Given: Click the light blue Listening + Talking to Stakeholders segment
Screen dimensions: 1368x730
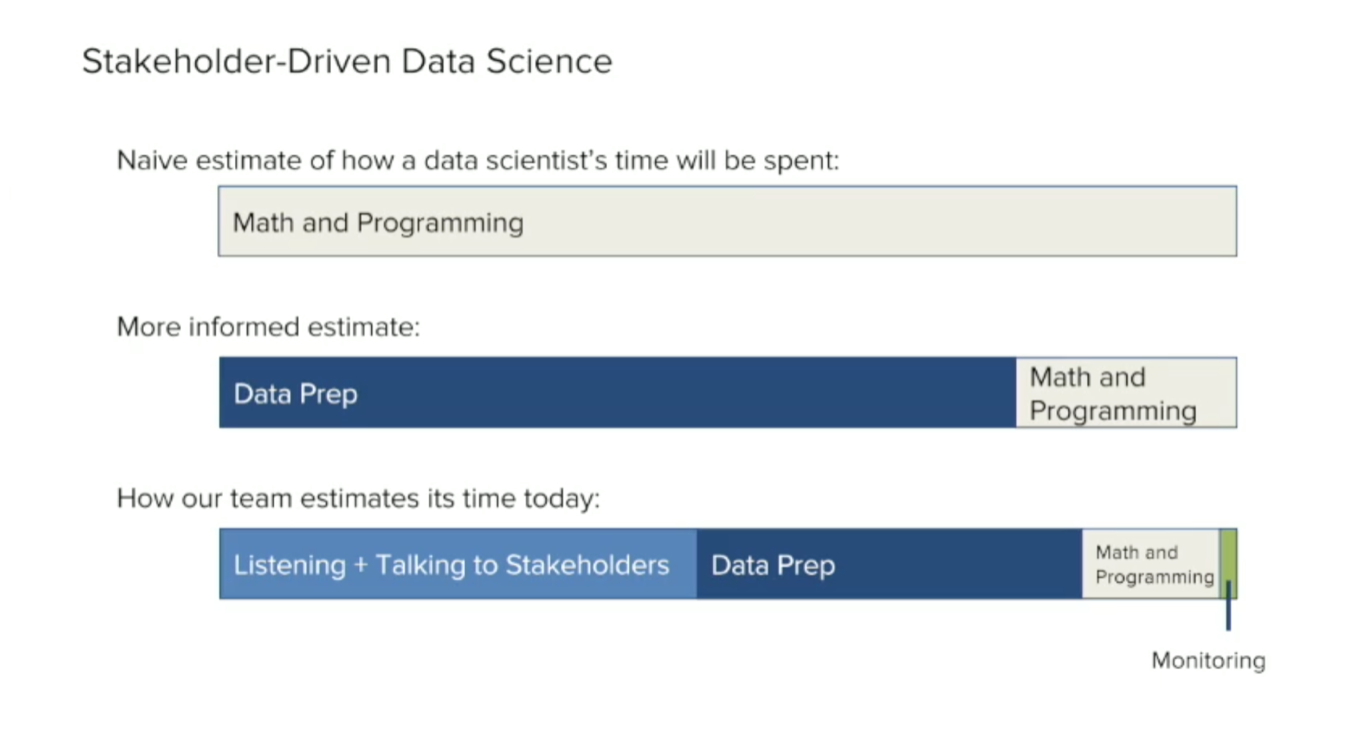Looking at the screenshot, I should point(458,564).
